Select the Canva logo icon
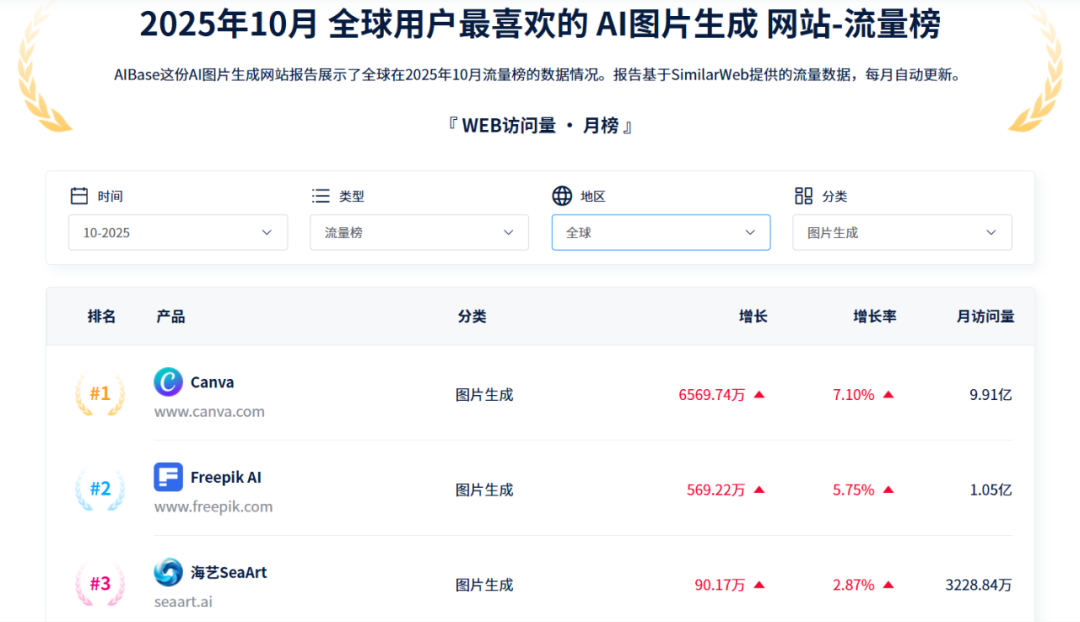This screenshot has width=1080, height=622. 167,382
